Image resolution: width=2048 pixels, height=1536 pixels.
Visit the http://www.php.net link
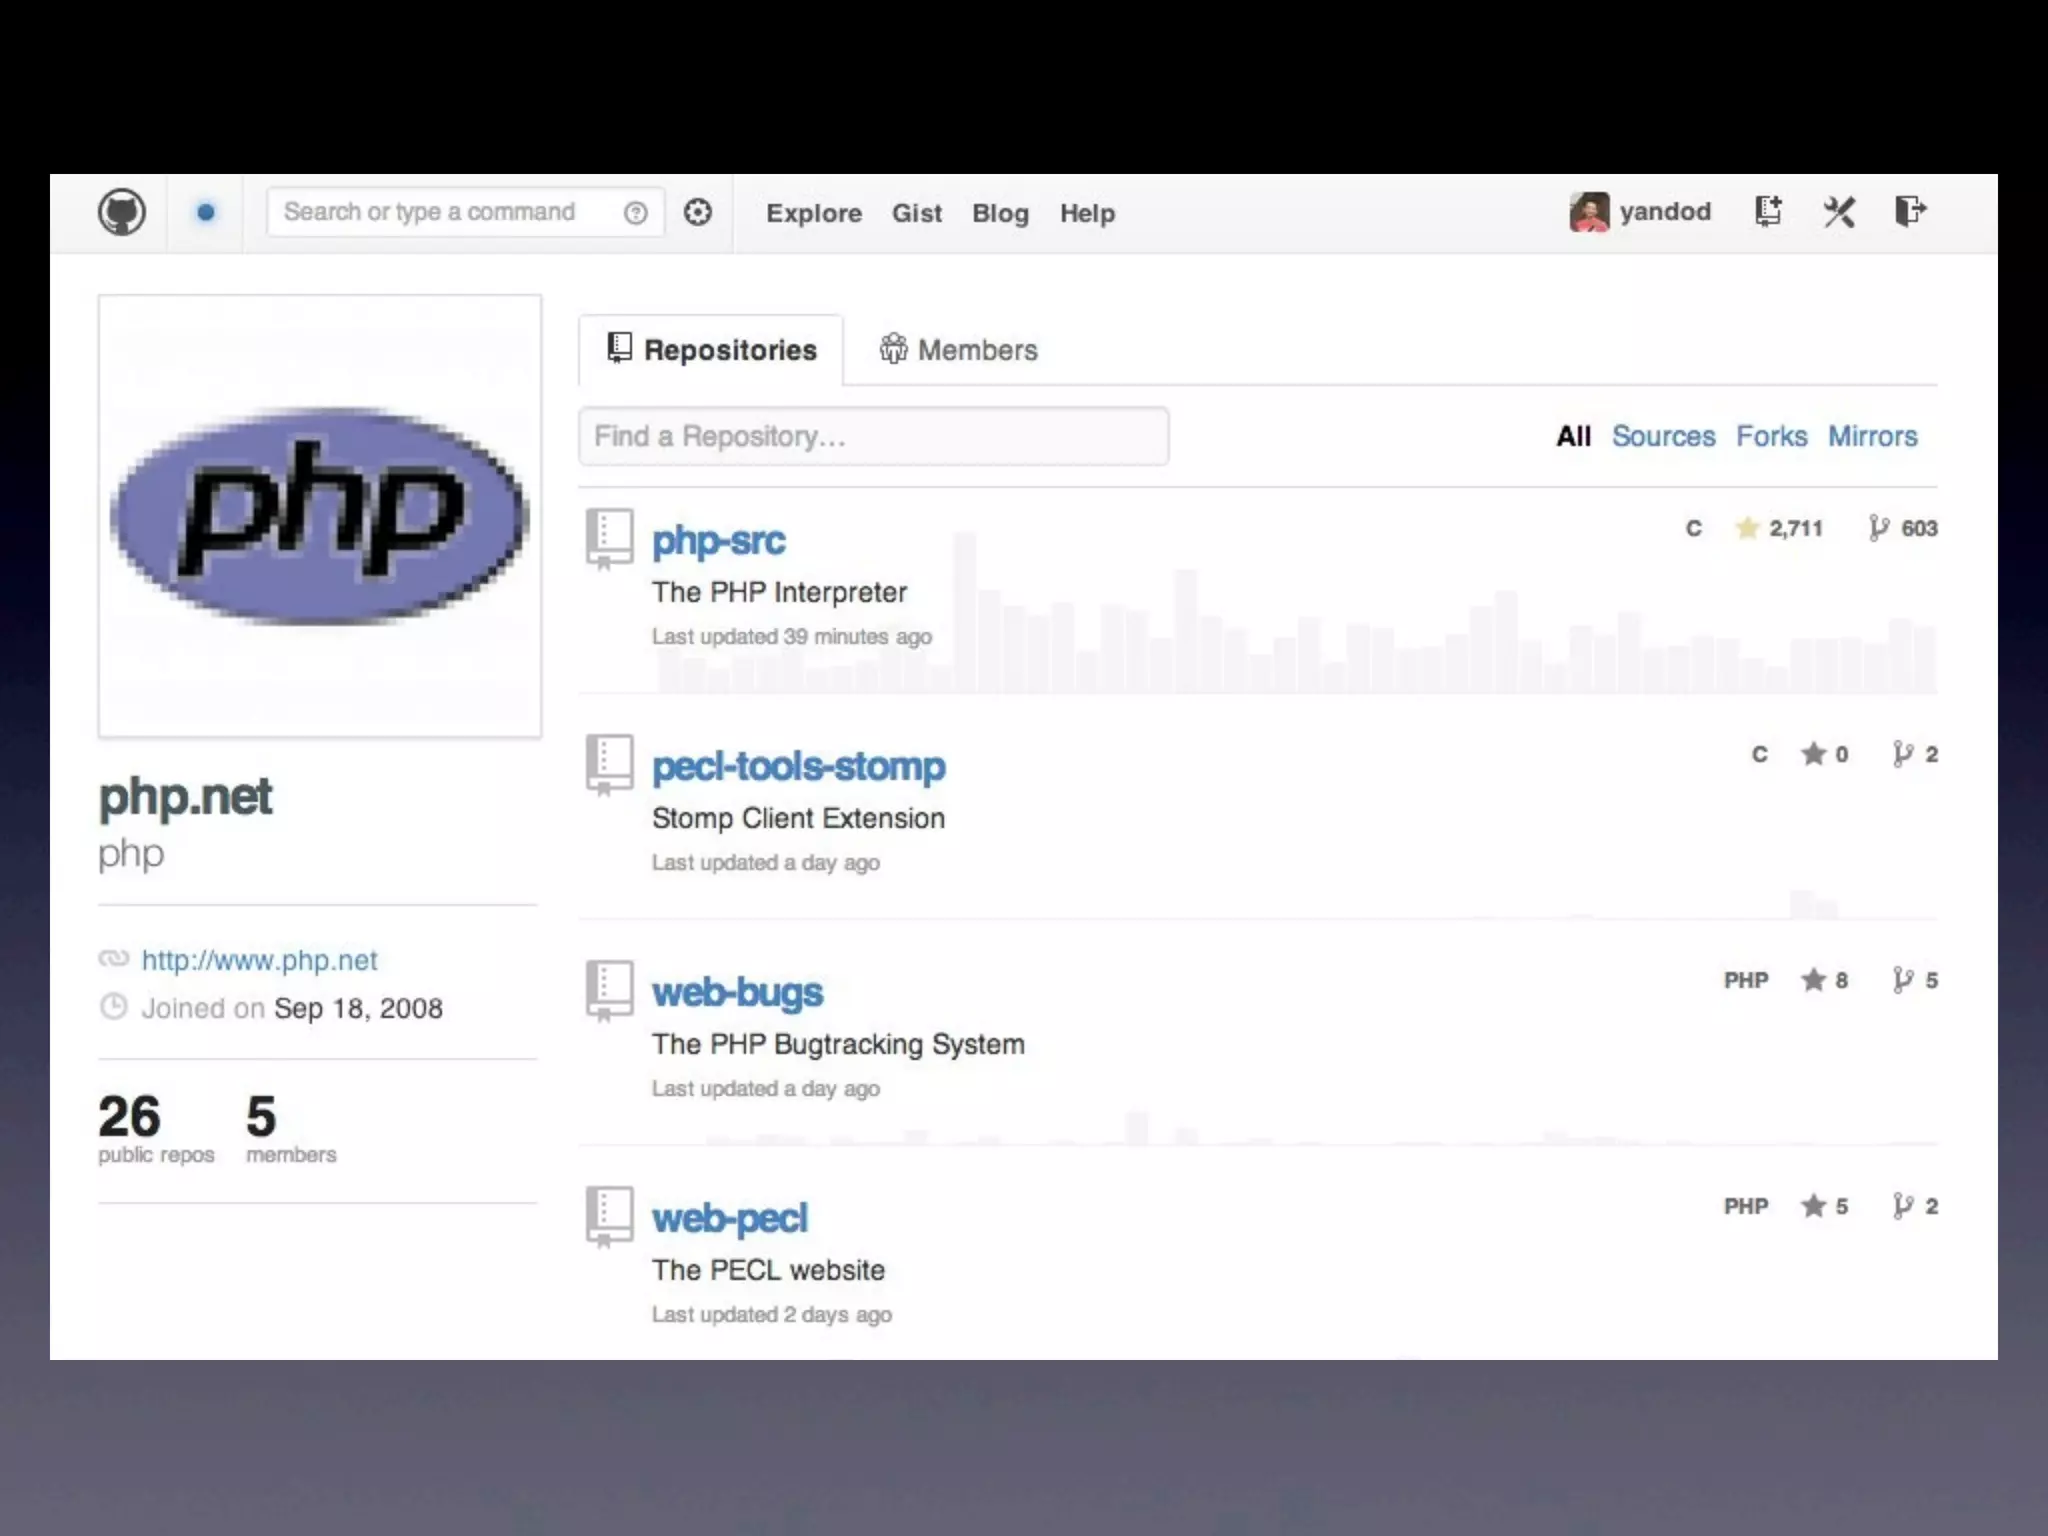(259, 960)
